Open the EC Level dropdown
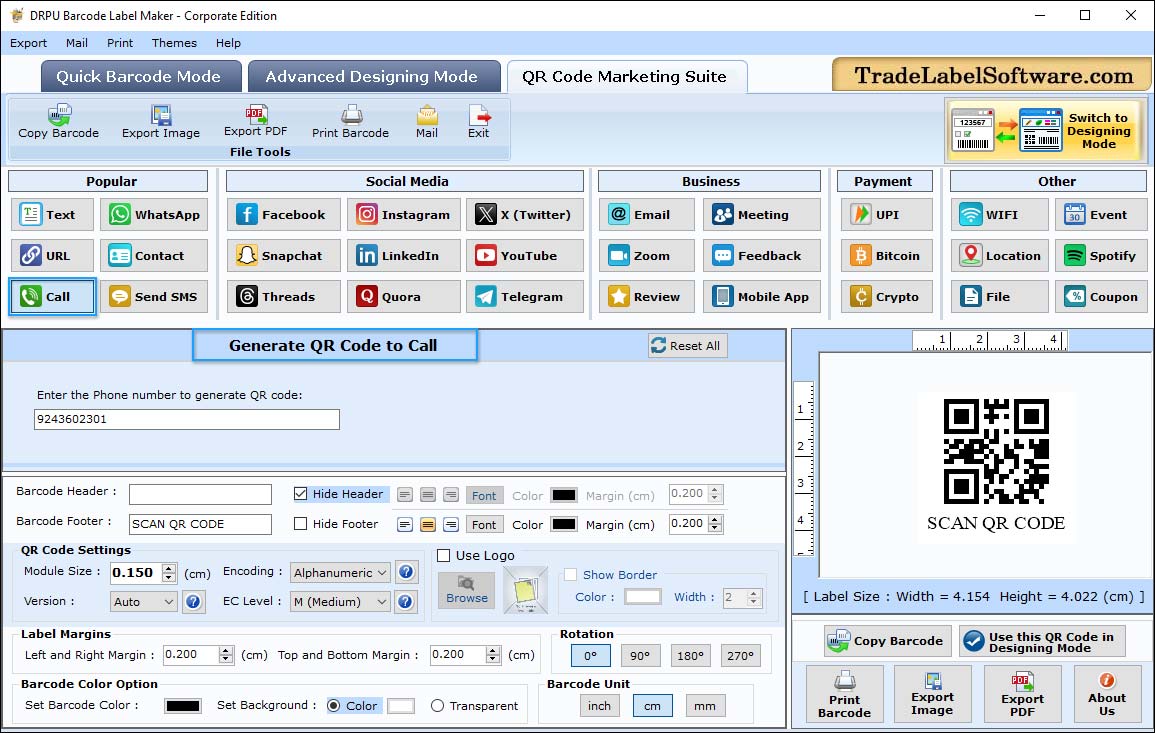Viewport: 1155px width, 733px height. pos(340,602)
